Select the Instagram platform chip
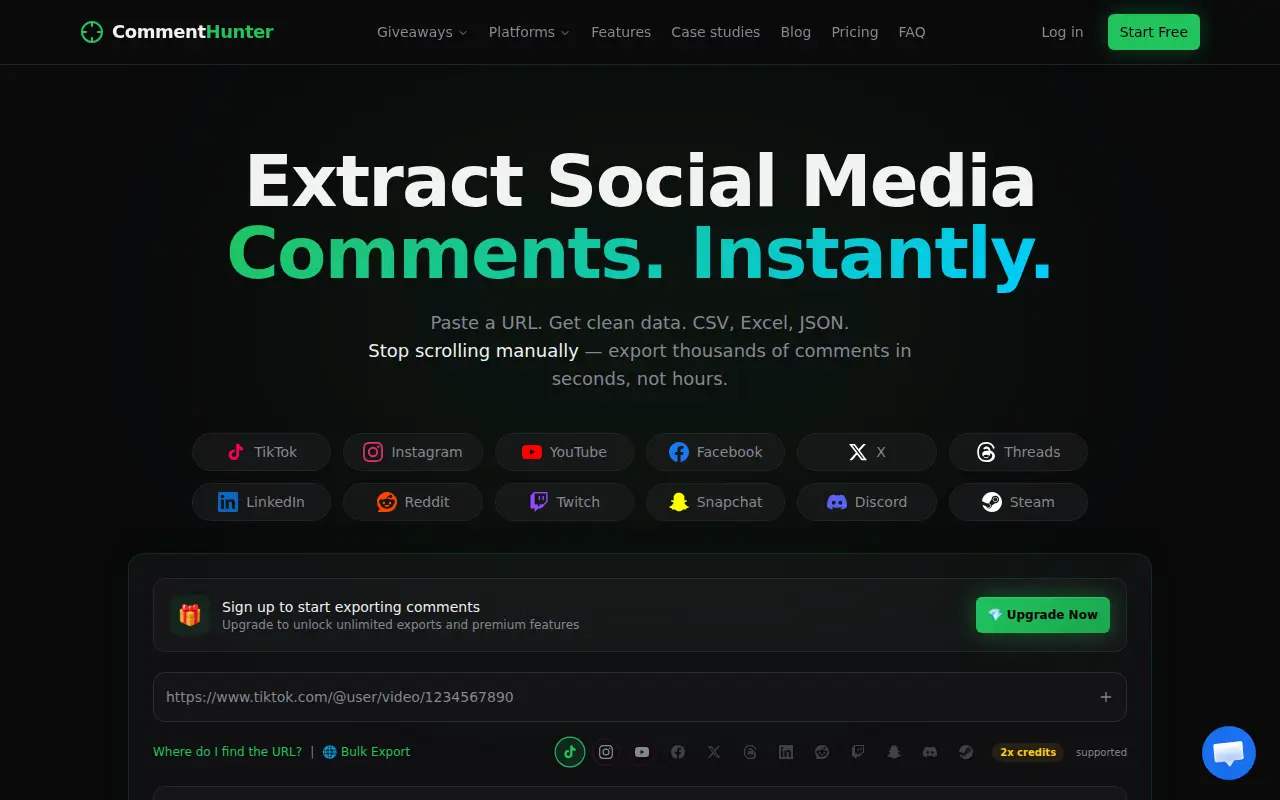This screenshot has height=800, width=1280. click(x=413, y=452)
